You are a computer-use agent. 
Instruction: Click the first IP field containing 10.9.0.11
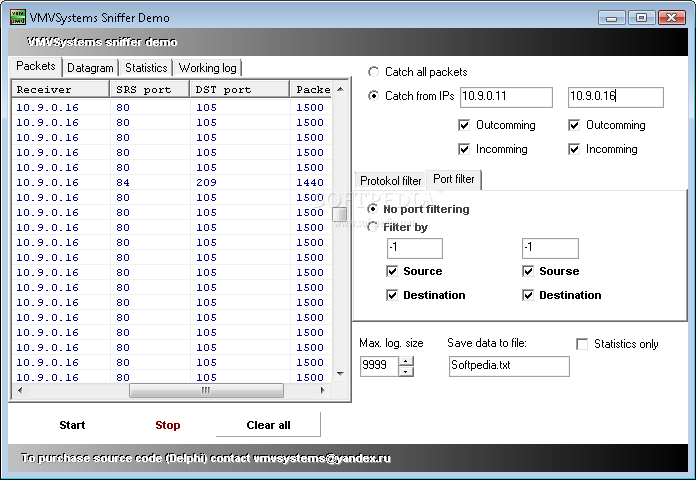pyautogui.click(x=506, y=97)
